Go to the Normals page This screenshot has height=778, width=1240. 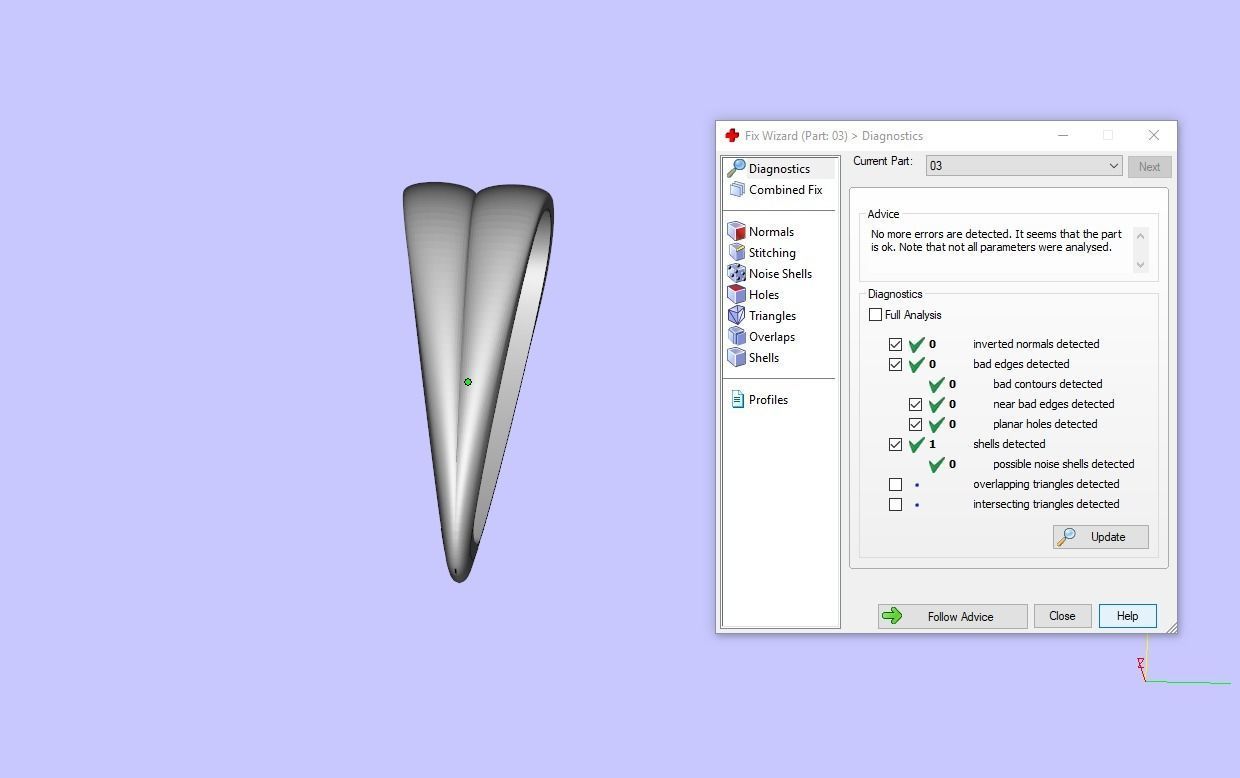point(771,232)
